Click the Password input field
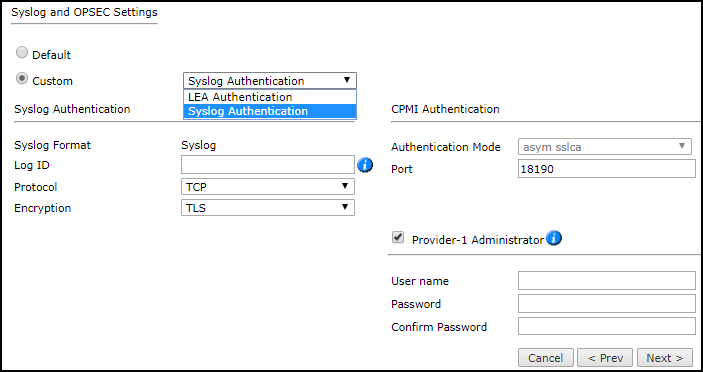Viewport: 703px width, 372px height. tap(607, 303)
